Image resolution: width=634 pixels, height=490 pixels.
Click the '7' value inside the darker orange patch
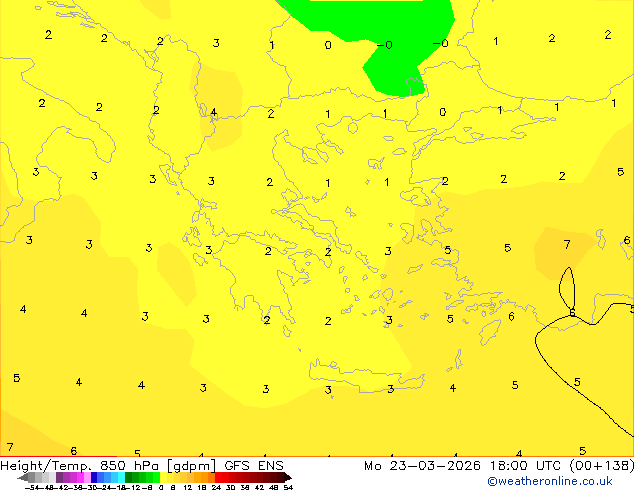coord(567,244)
